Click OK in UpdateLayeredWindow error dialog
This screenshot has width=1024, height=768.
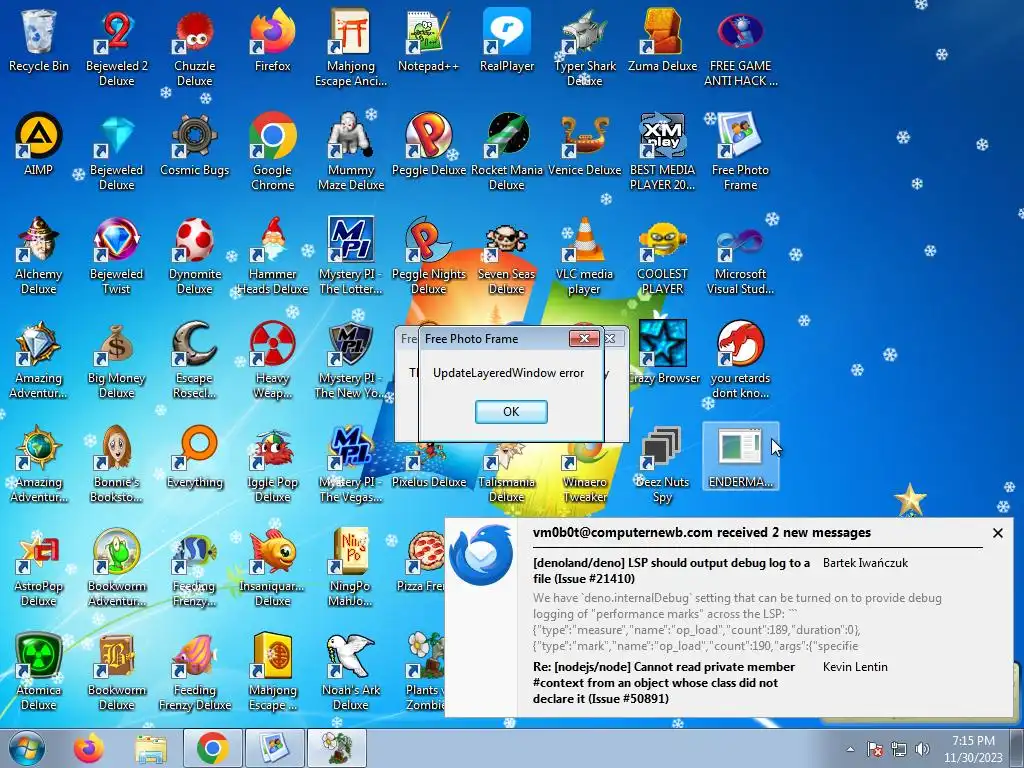[x=511, y=411]
